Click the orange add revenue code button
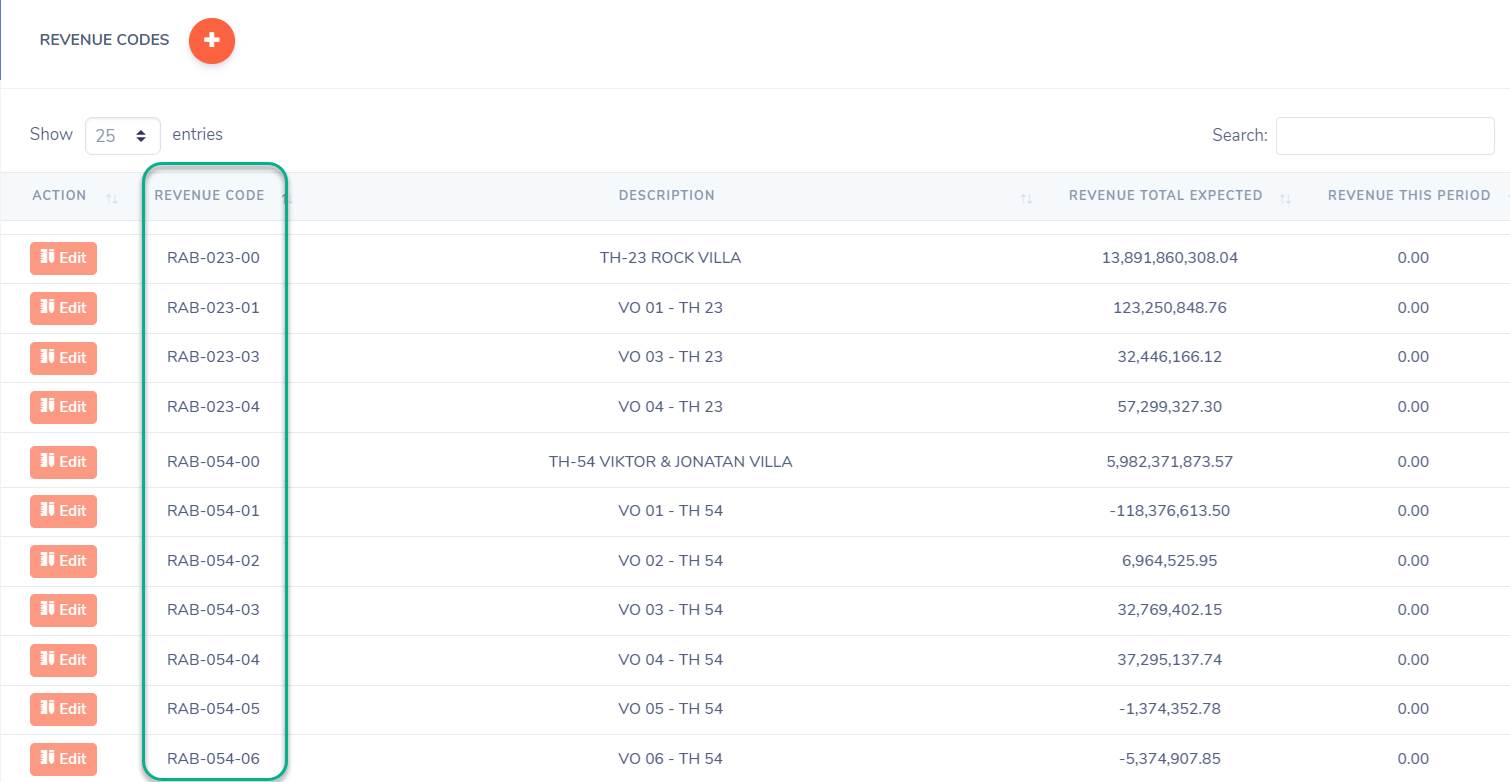Image resolution: width=1510 pixels, height=782 pixels. 211,41
